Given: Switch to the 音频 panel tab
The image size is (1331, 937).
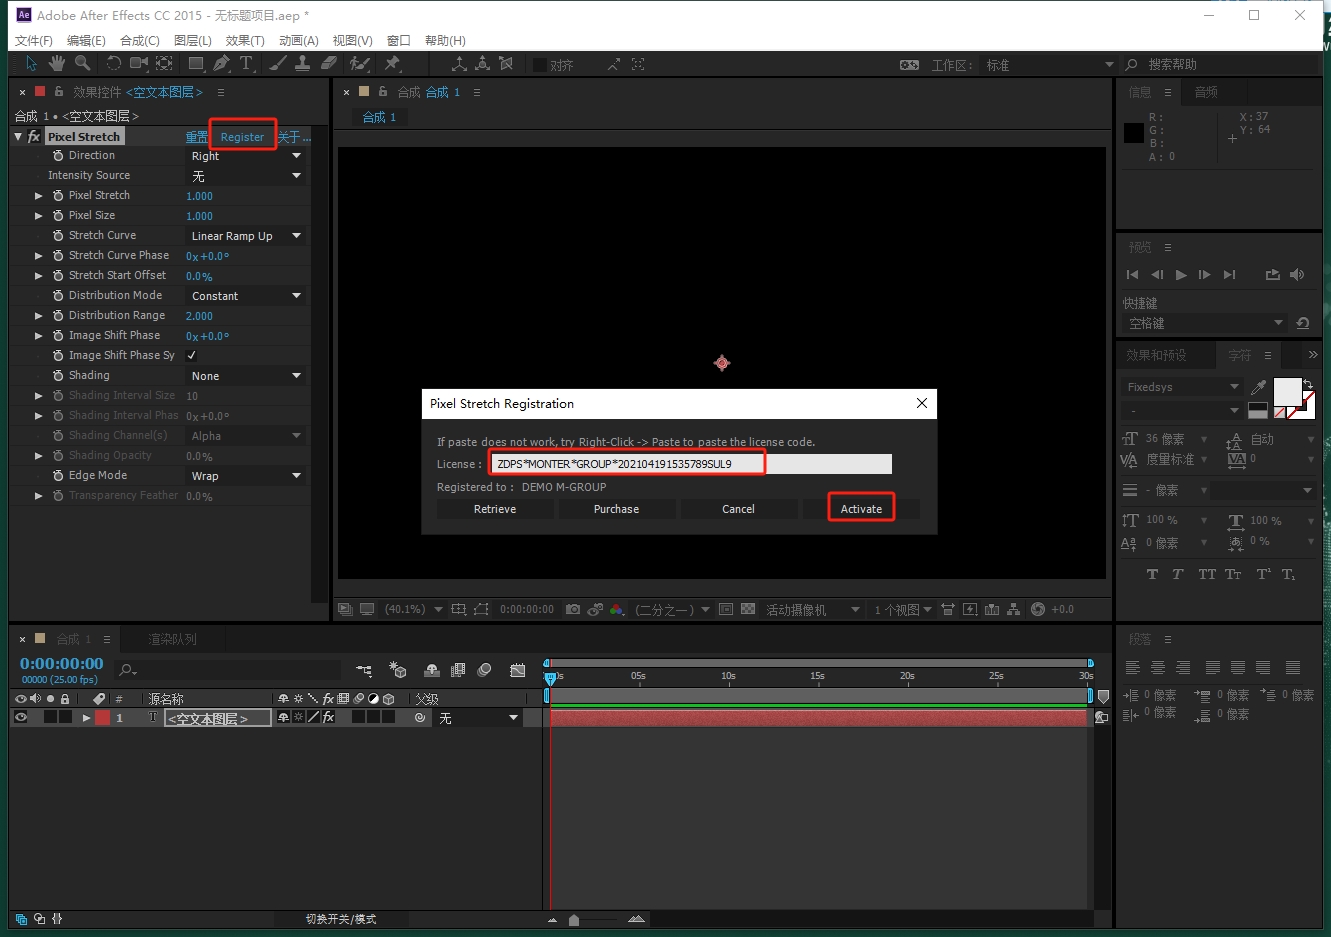Looking at the screenshot, I should (1206, 92).
